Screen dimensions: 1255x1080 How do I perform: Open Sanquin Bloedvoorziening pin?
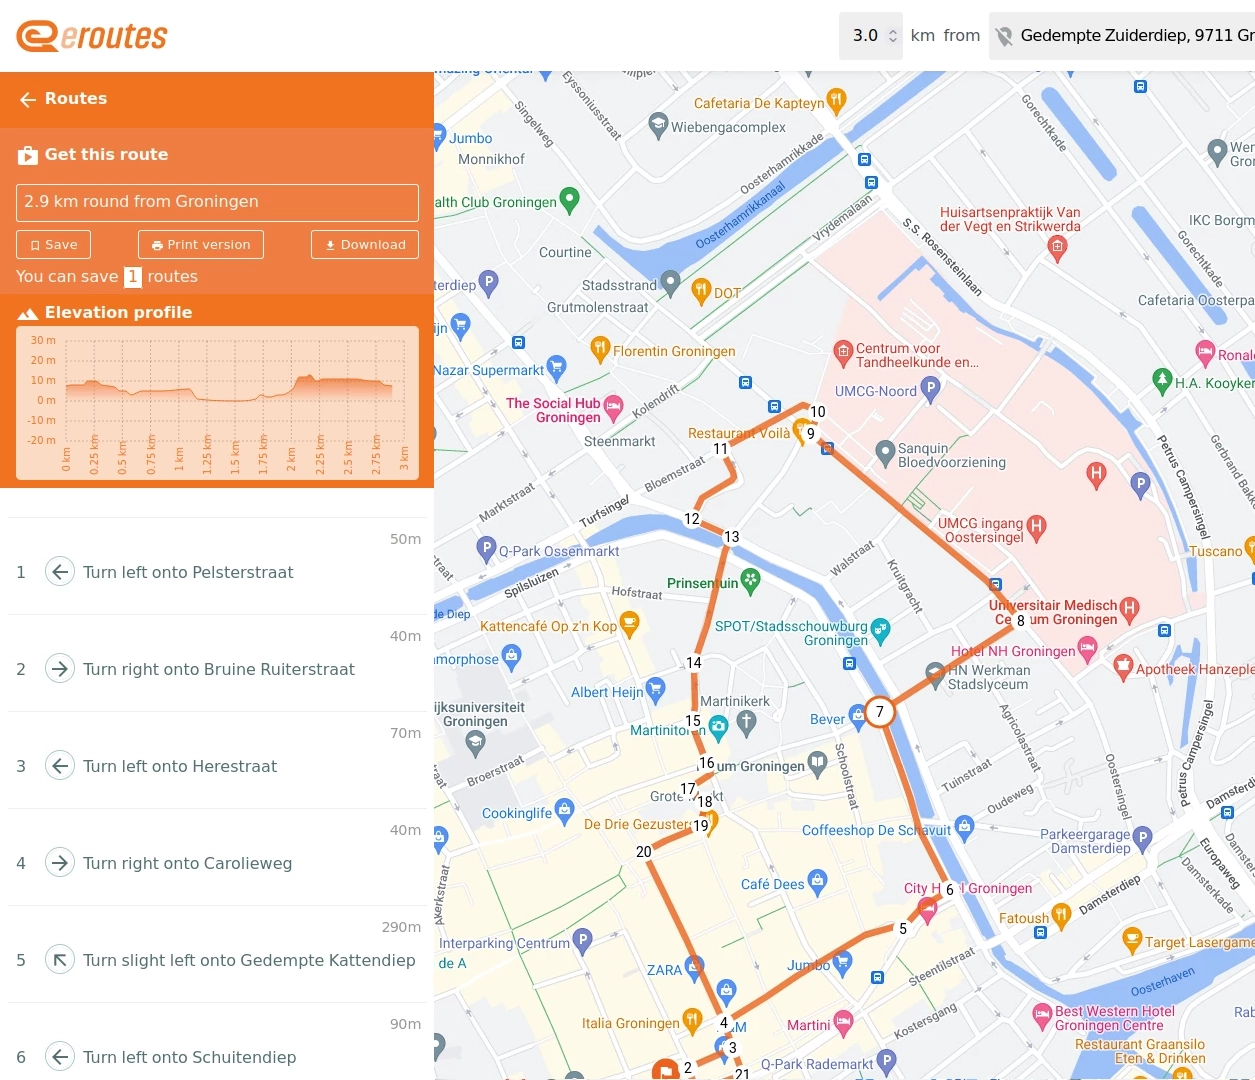pos(884,453)
